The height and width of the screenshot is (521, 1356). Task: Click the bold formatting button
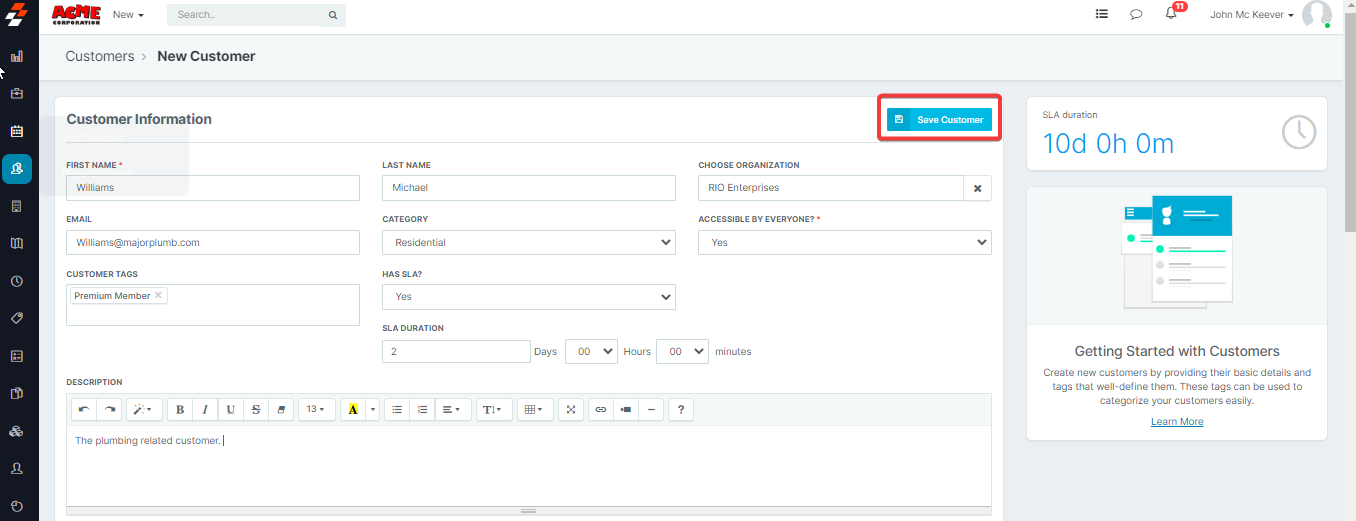[180, 409]
